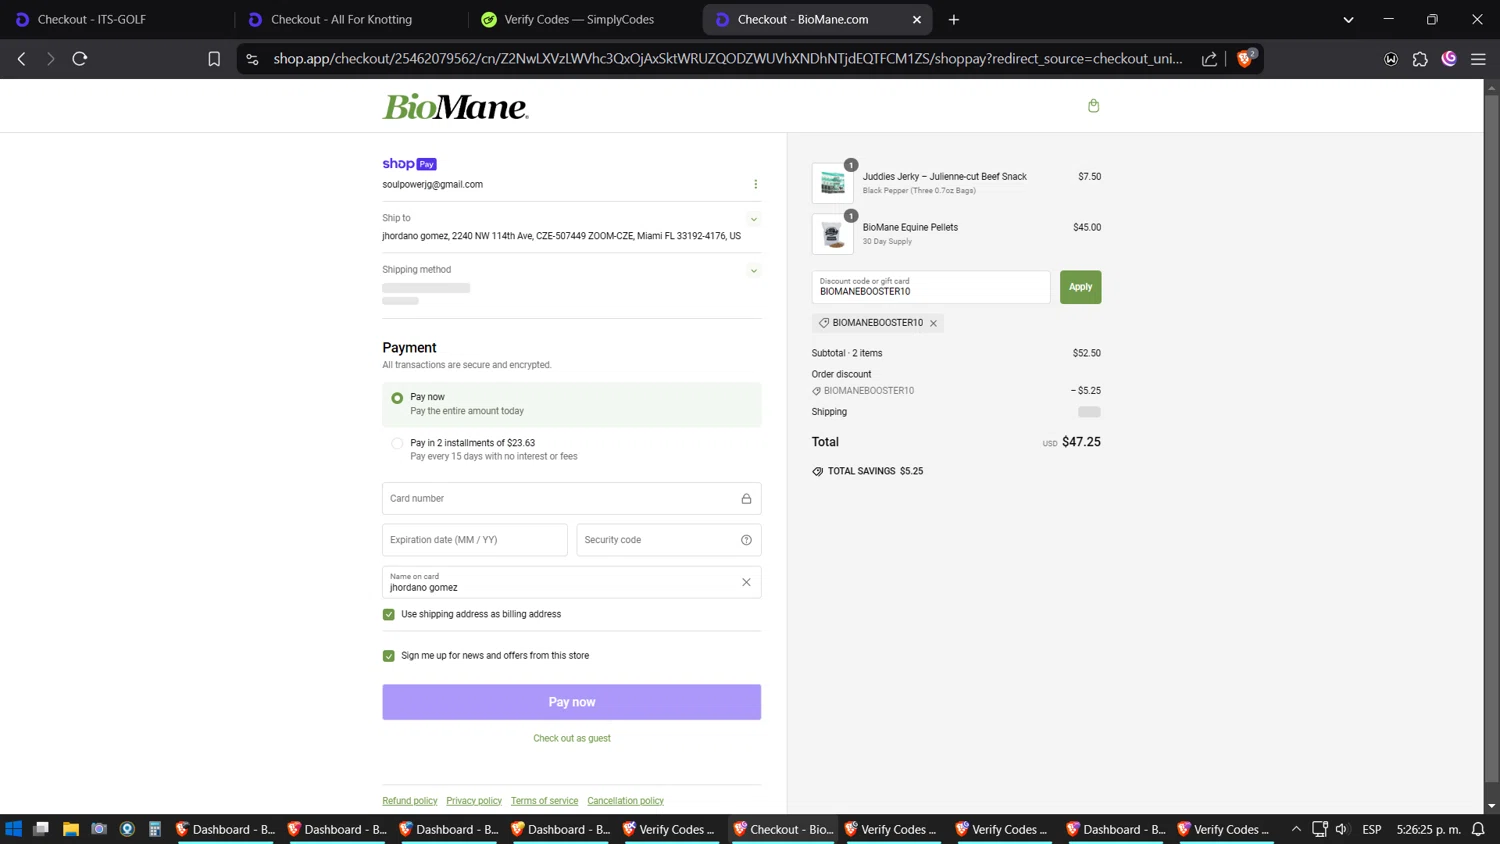Show hidden system tray icons
Screen dimensions: 1500x844
(1296, 829)
